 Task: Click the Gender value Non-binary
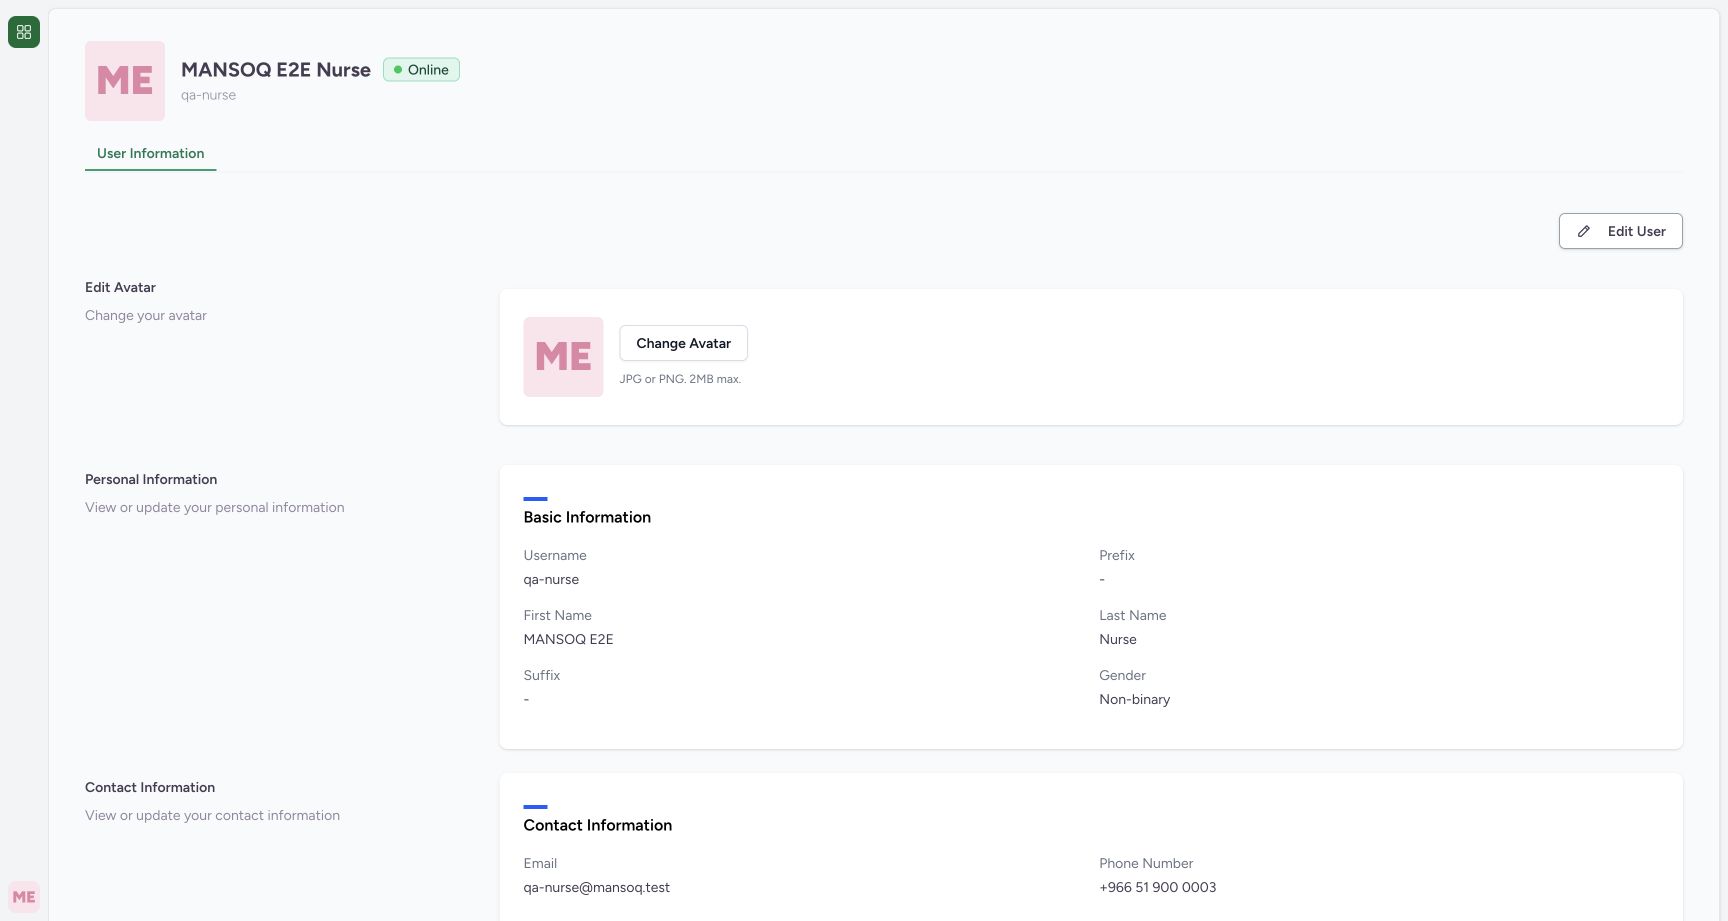[1134, 699]
